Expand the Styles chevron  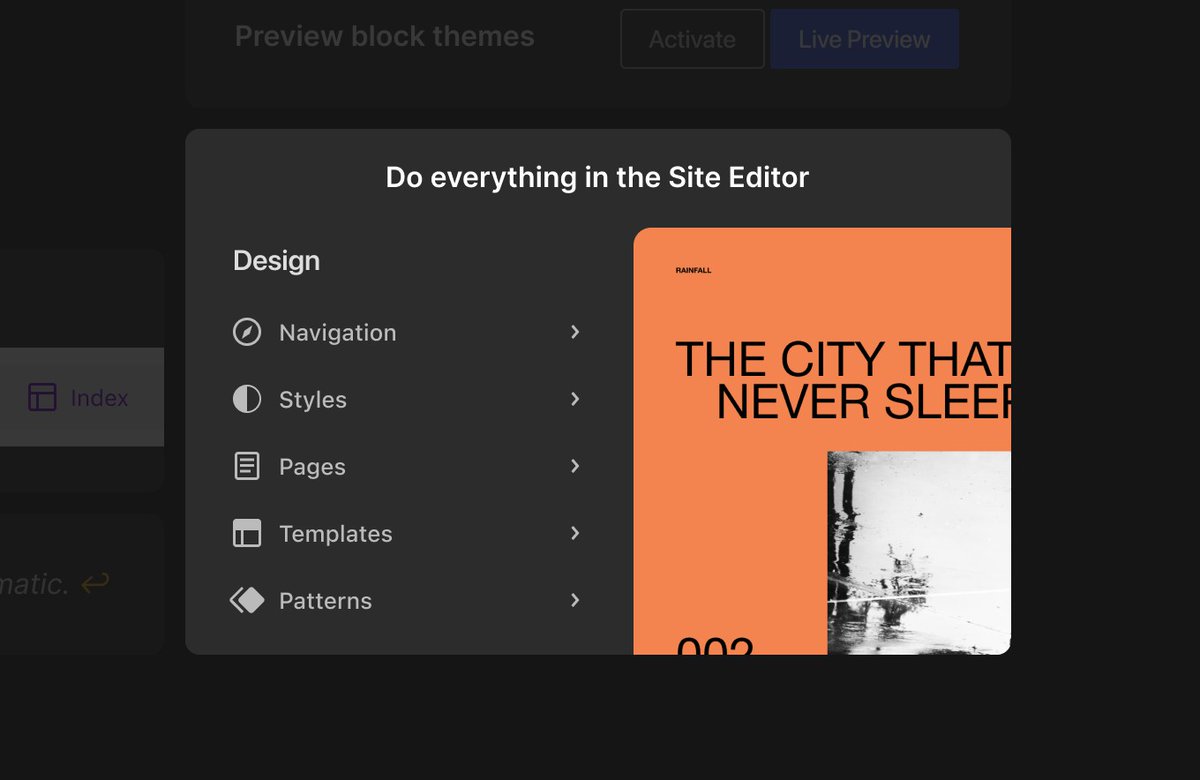[x=575, y=399]
